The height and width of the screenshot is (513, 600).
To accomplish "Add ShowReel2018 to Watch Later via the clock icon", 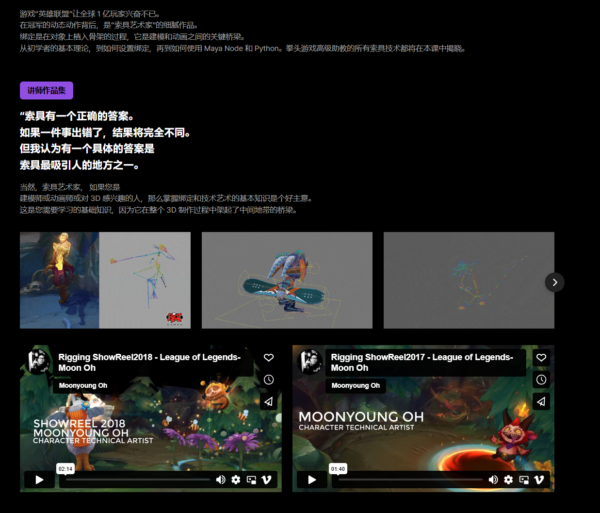I will (x=269, y=379).
